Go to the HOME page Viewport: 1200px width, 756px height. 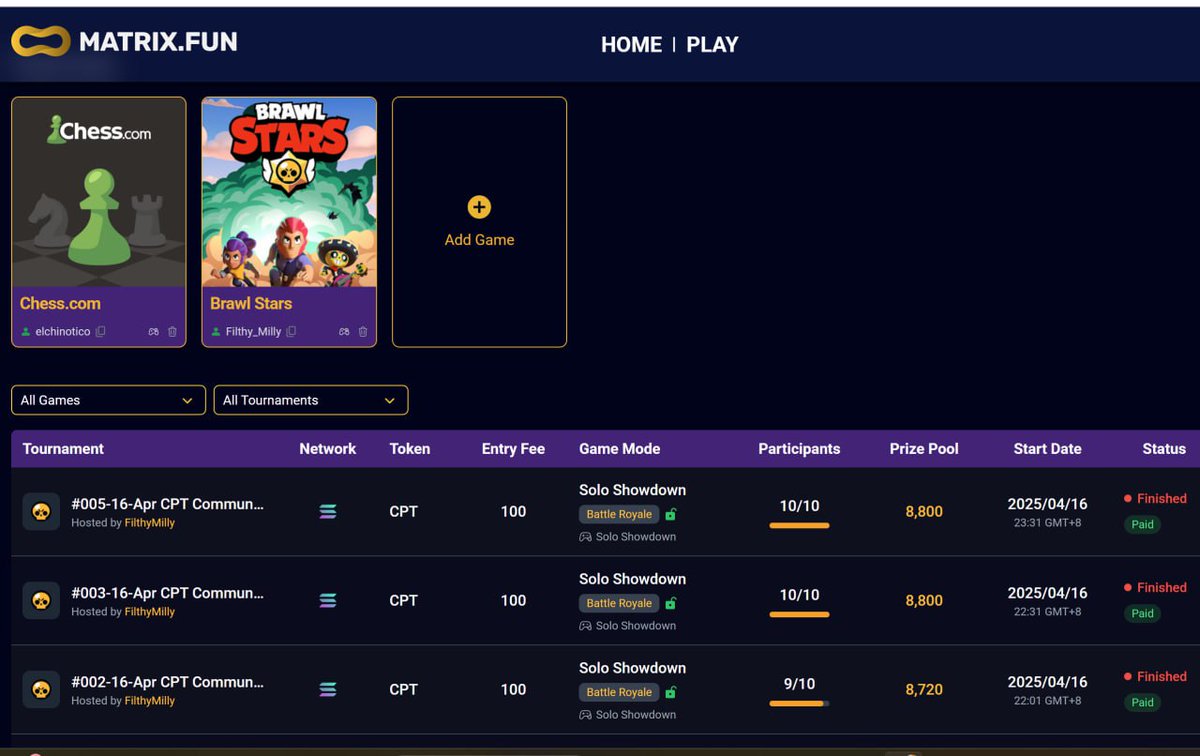coord(631,45)
